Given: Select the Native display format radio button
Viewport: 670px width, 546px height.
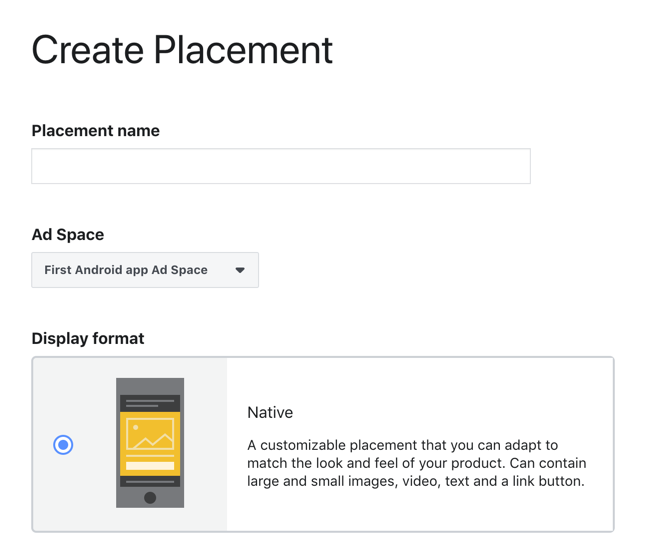Looking at the screenshot, I should point(63,444).
